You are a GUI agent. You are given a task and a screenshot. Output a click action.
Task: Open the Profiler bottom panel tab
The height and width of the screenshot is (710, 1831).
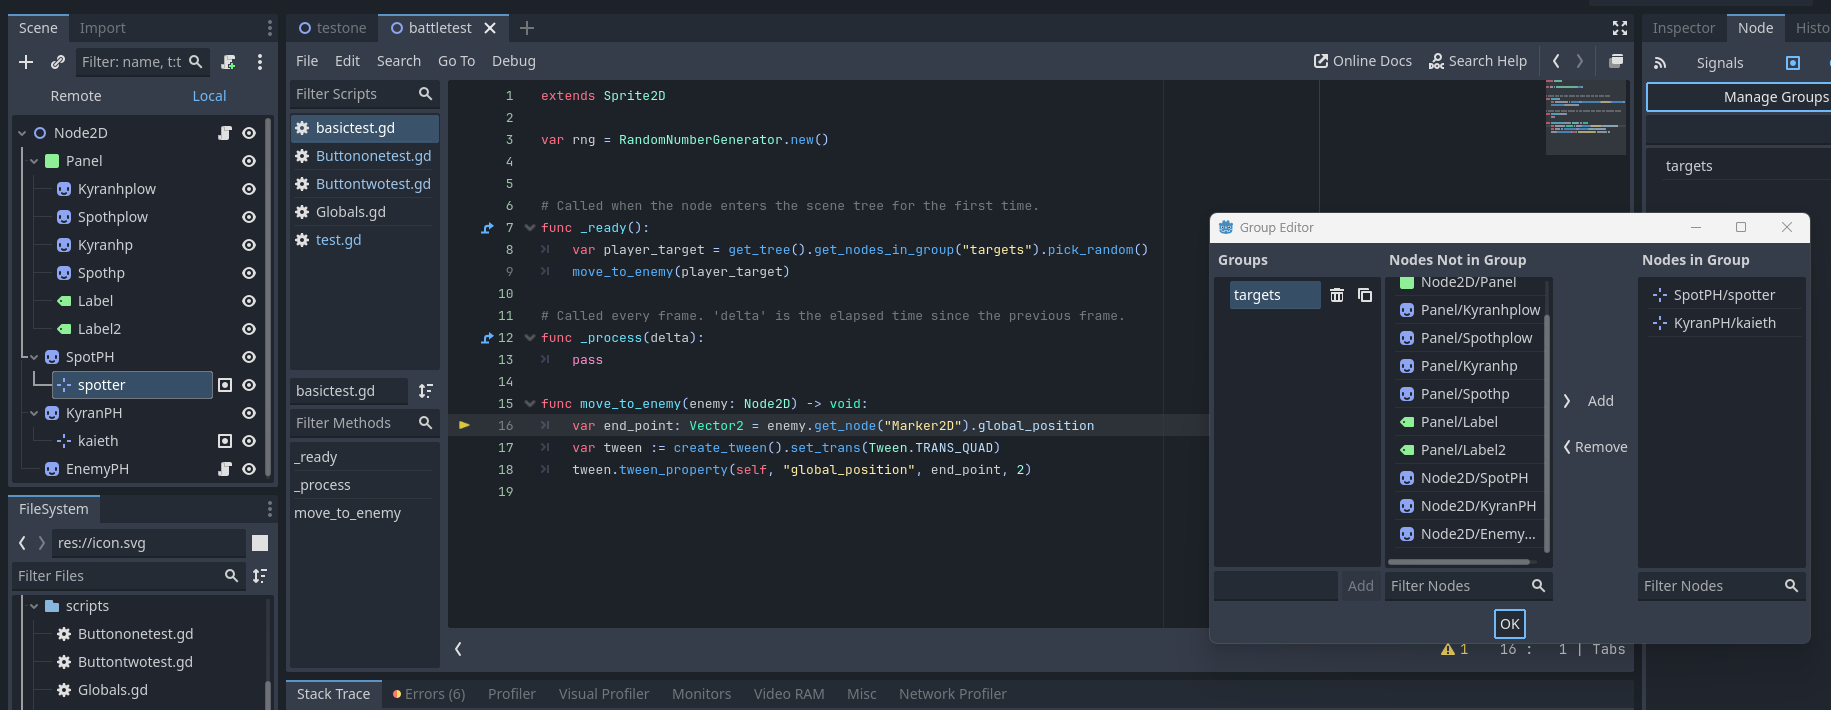point(512,694)
